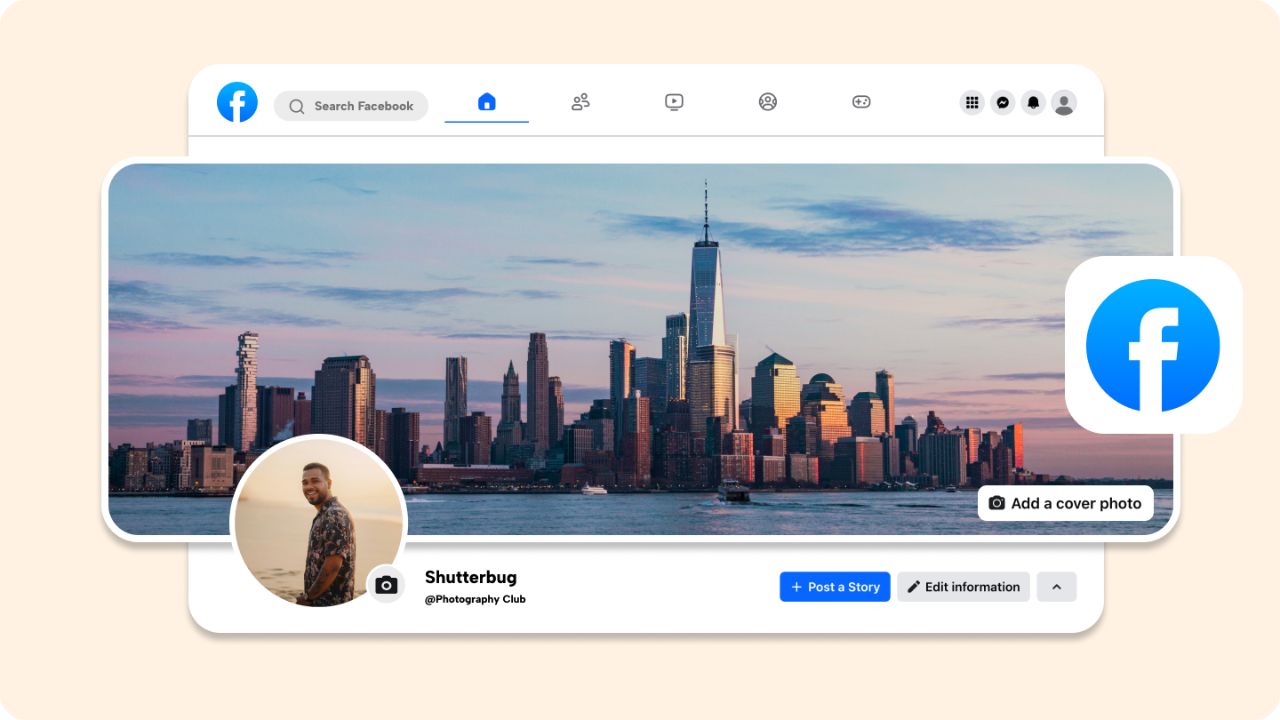Open the Watch video section
This screenshot has height=720, width=1280.
tap(674, 101)
